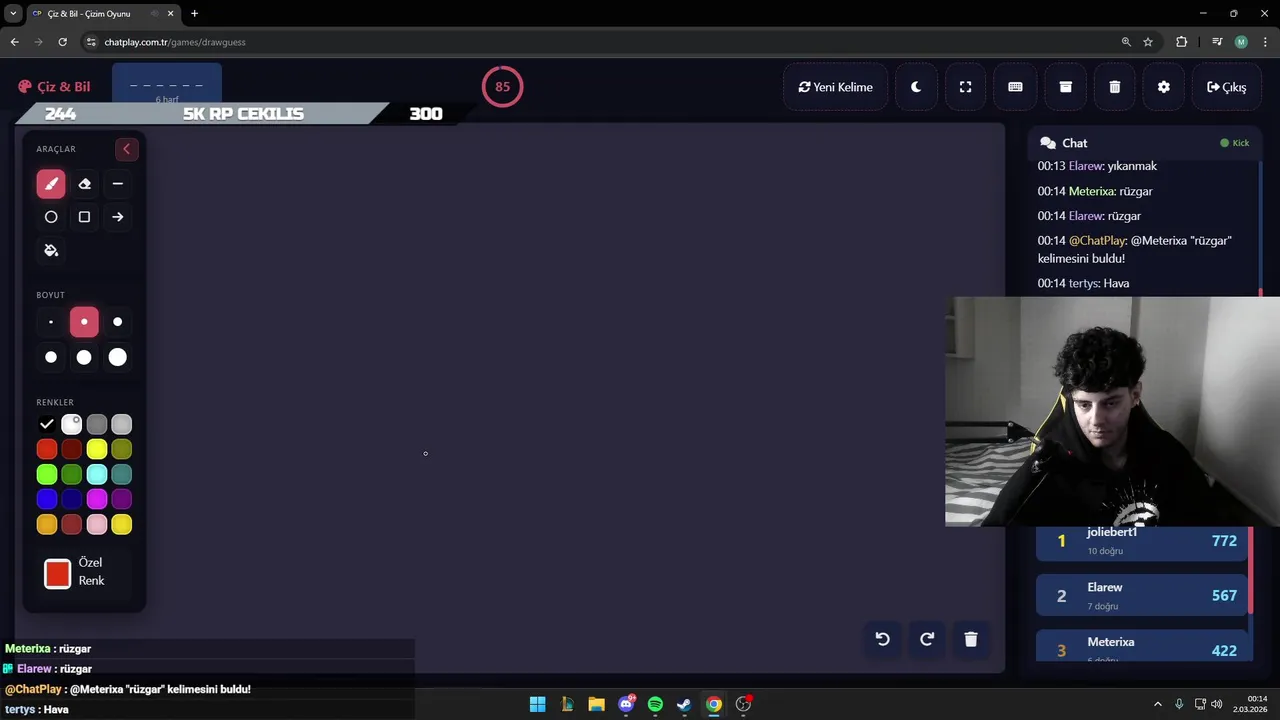
Task: Collapse the Araçlar tools panel
Action: click(126, 149)
